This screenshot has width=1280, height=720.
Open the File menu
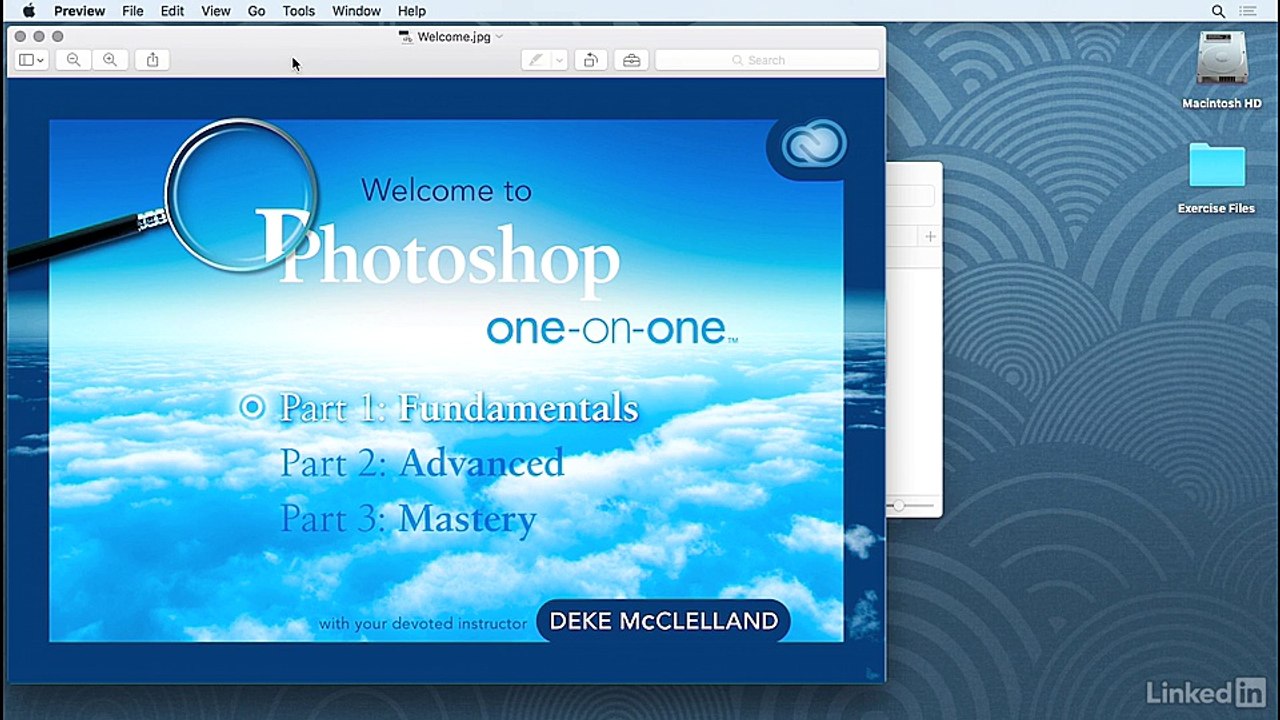(x=133, y=11)
